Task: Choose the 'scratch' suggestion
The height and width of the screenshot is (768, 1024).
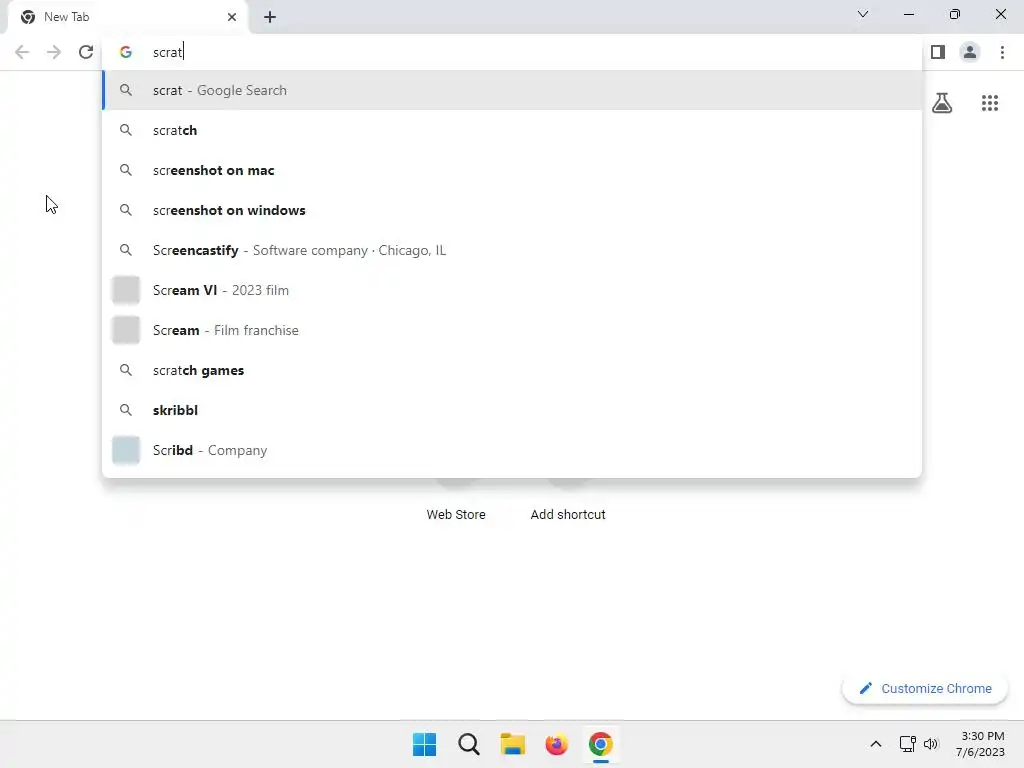Action: tap(512, 130)
